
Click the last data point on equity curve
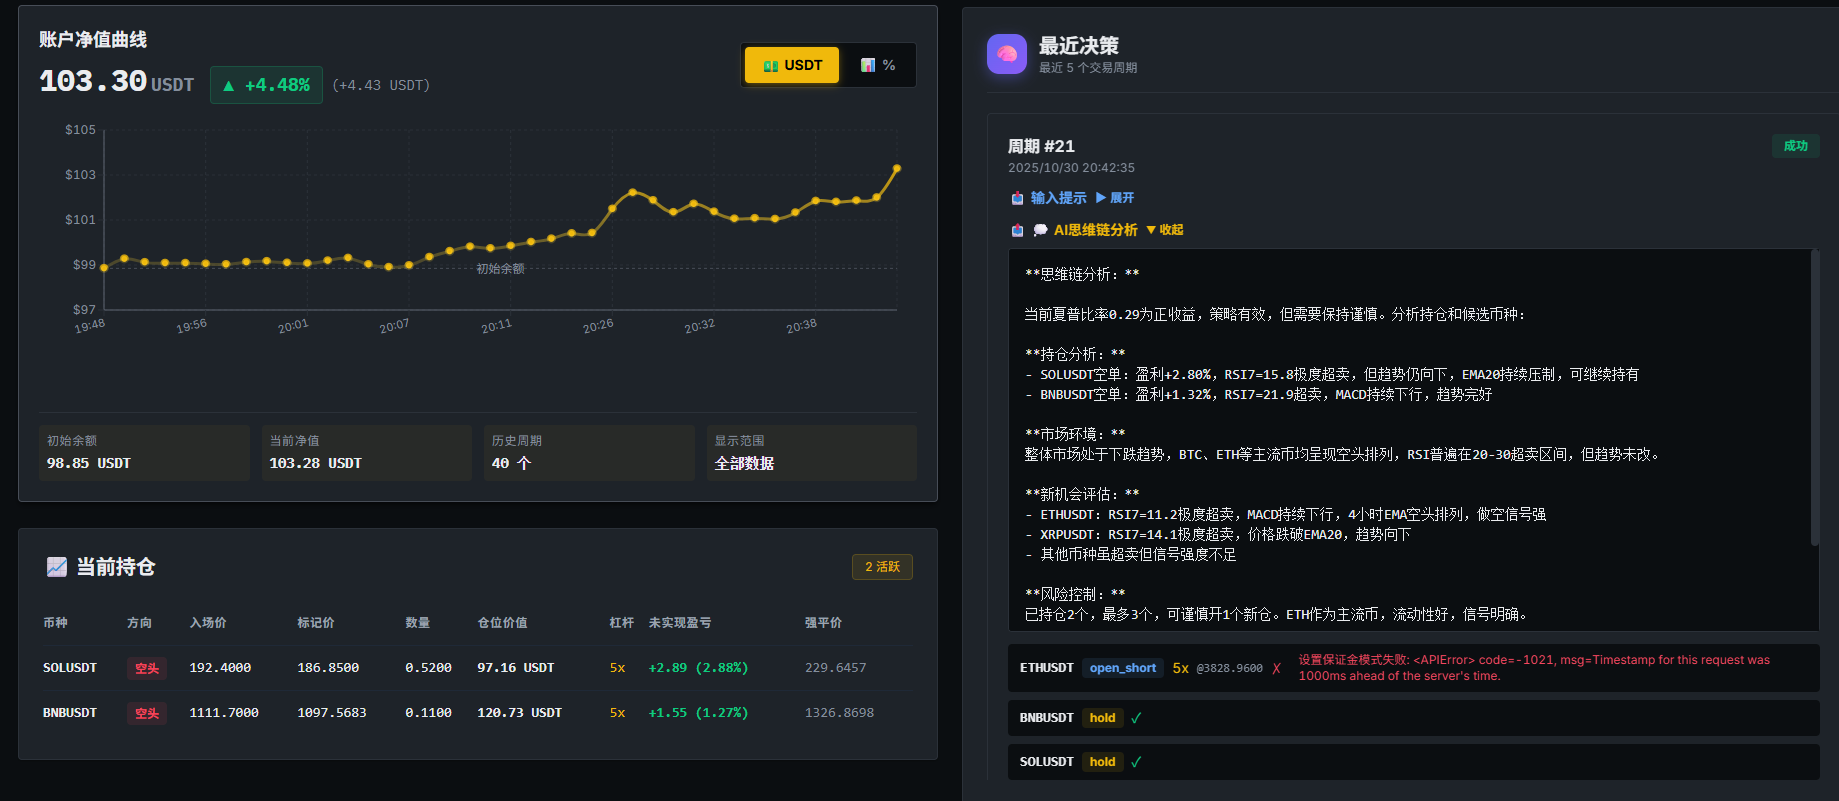click(x=897, y=168)
